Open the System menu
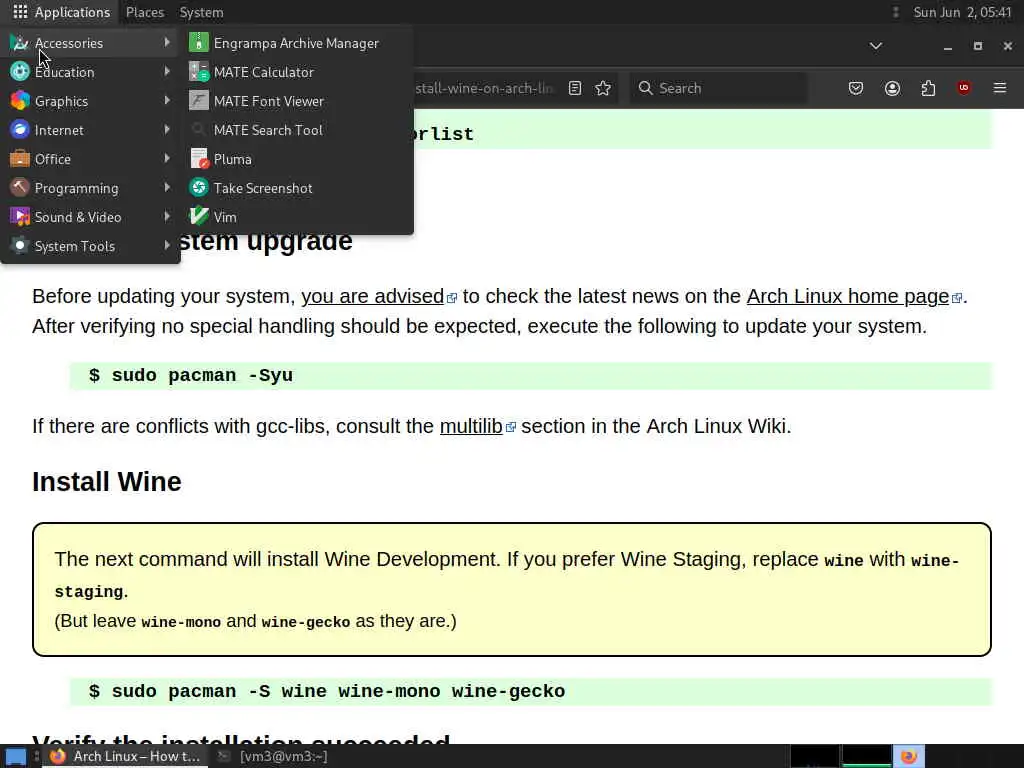Viewport: 1024px width, 768px height. [201, 12]
